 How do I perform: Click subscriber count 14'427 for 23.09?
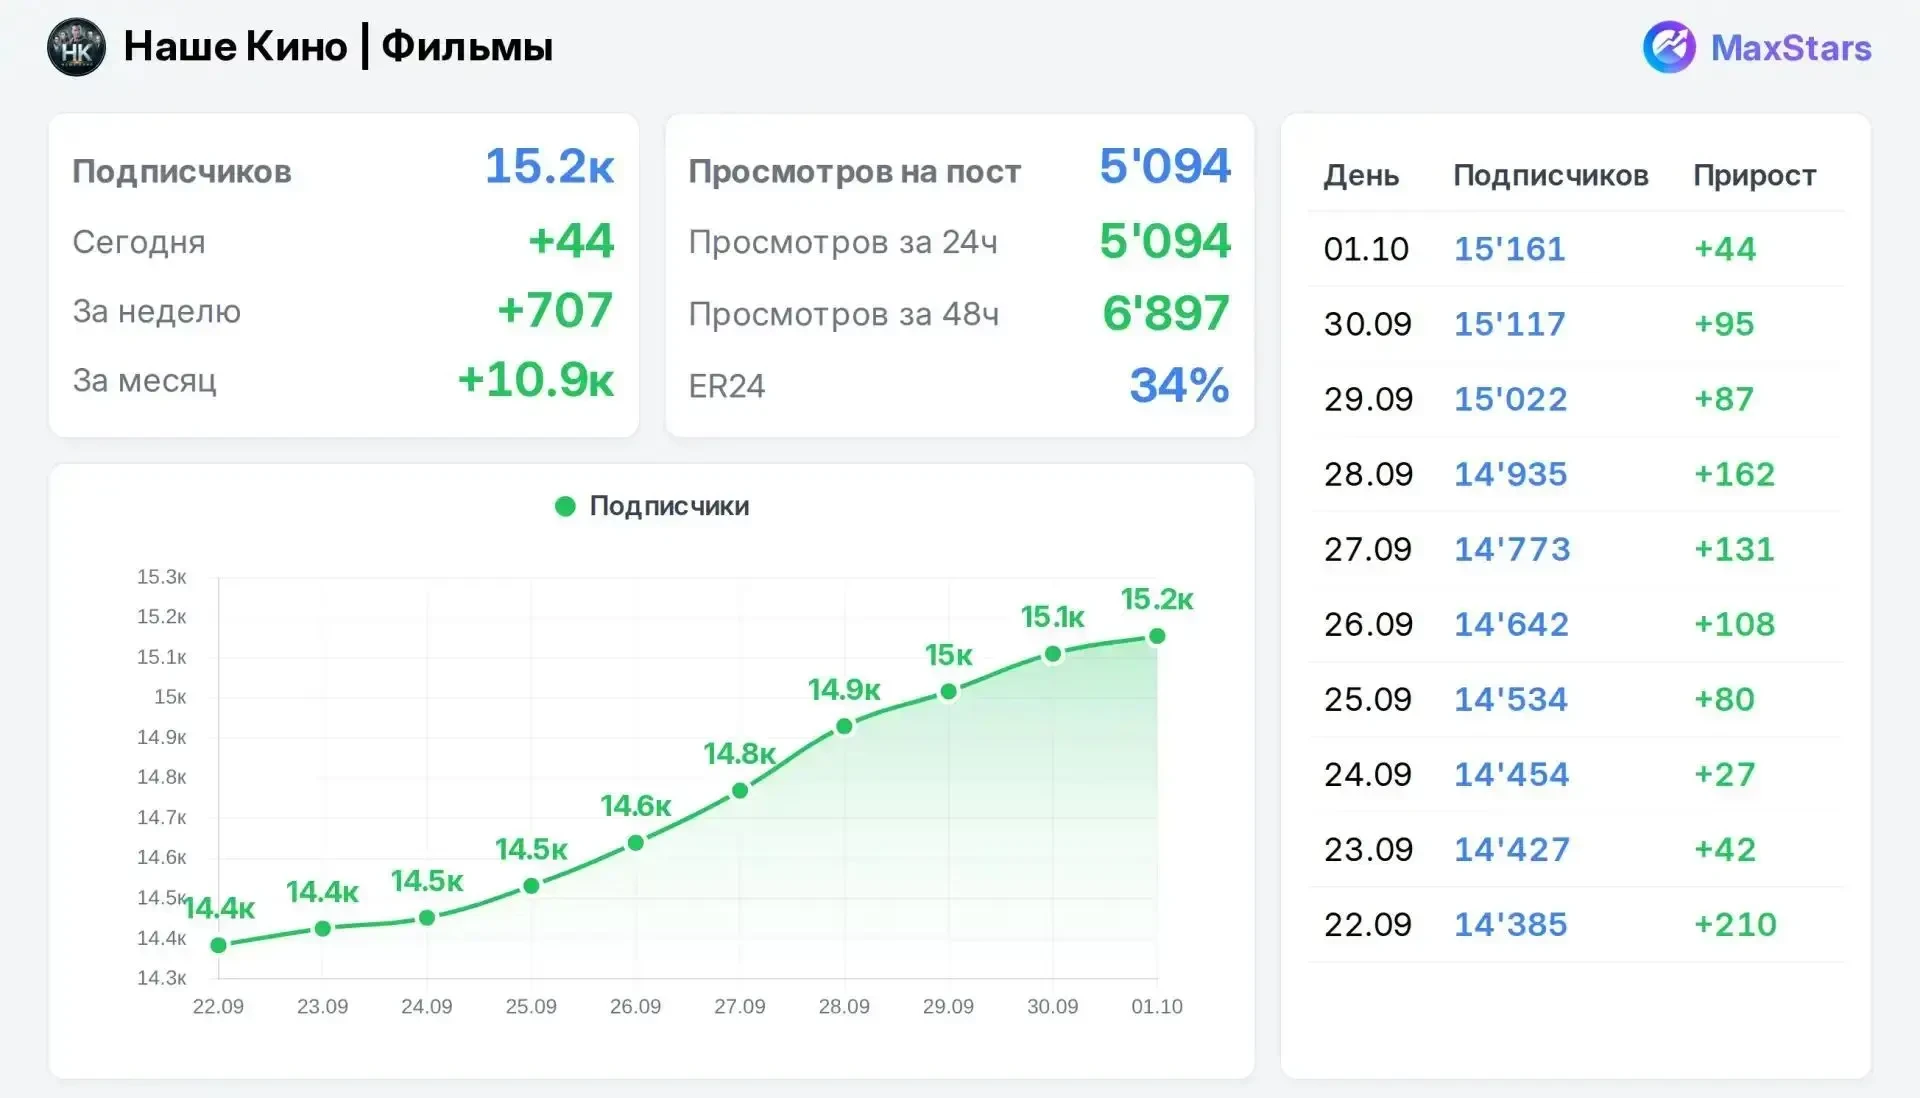[x=1511, y=848]
